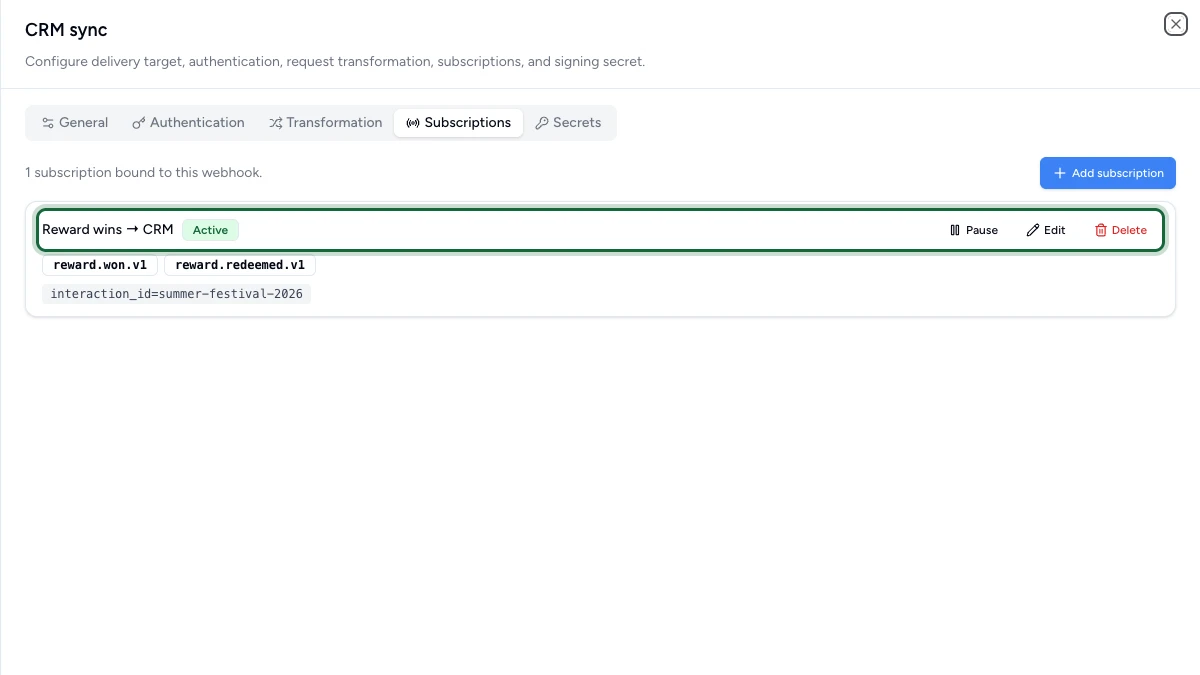The width and height of the screenshot is (1200, 675).
Task: Click the Add subscription button
Action: 1108,173
